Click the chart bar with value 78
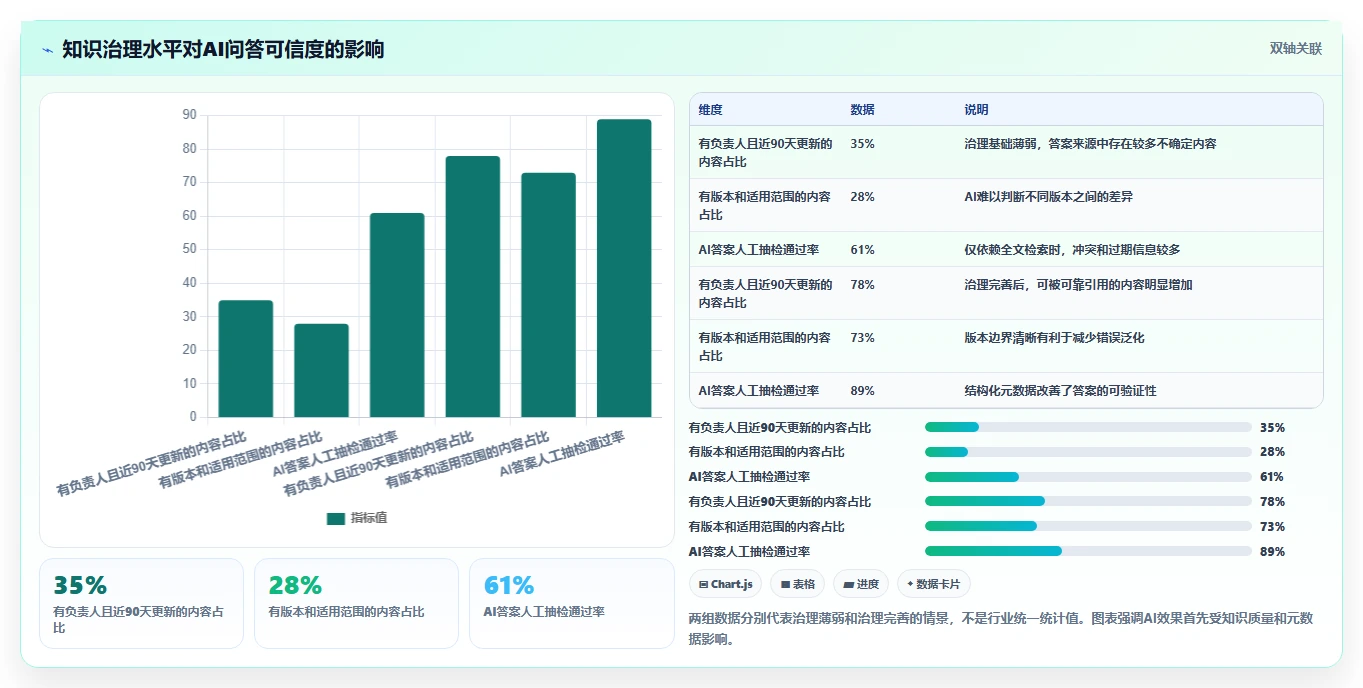The height and width of the screenshot is (688, 1363). tap(473, 286)
